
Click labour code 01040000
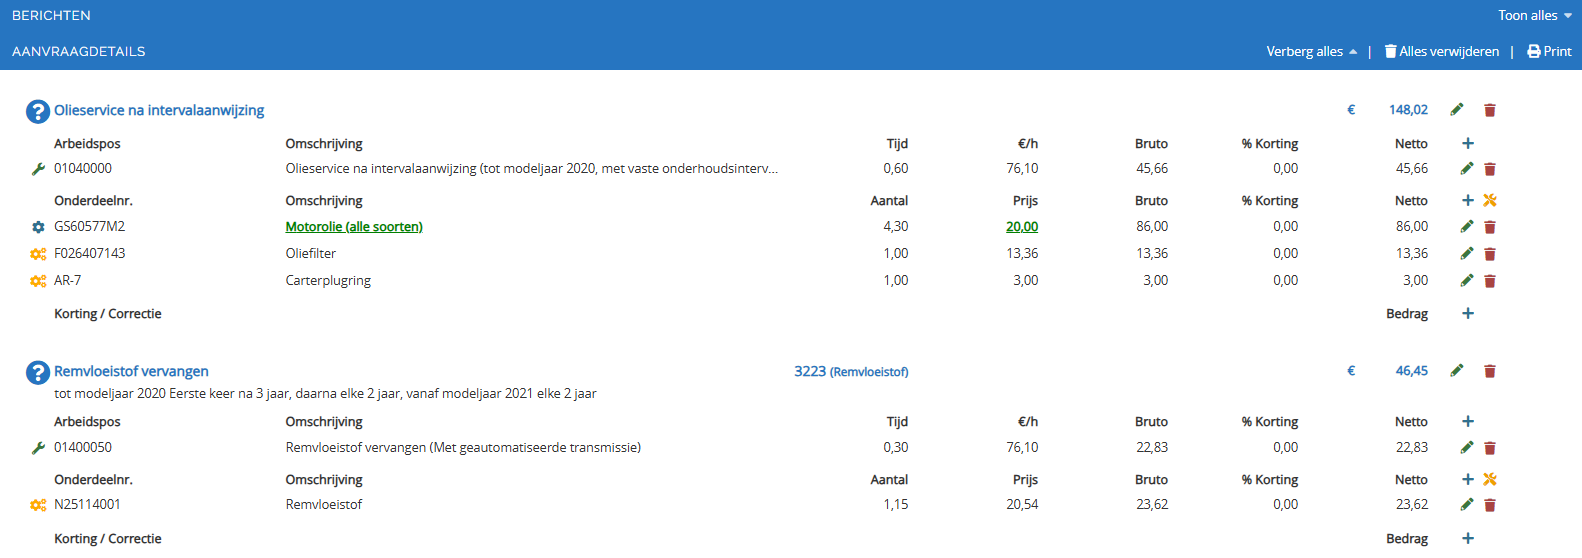point(83,169)
